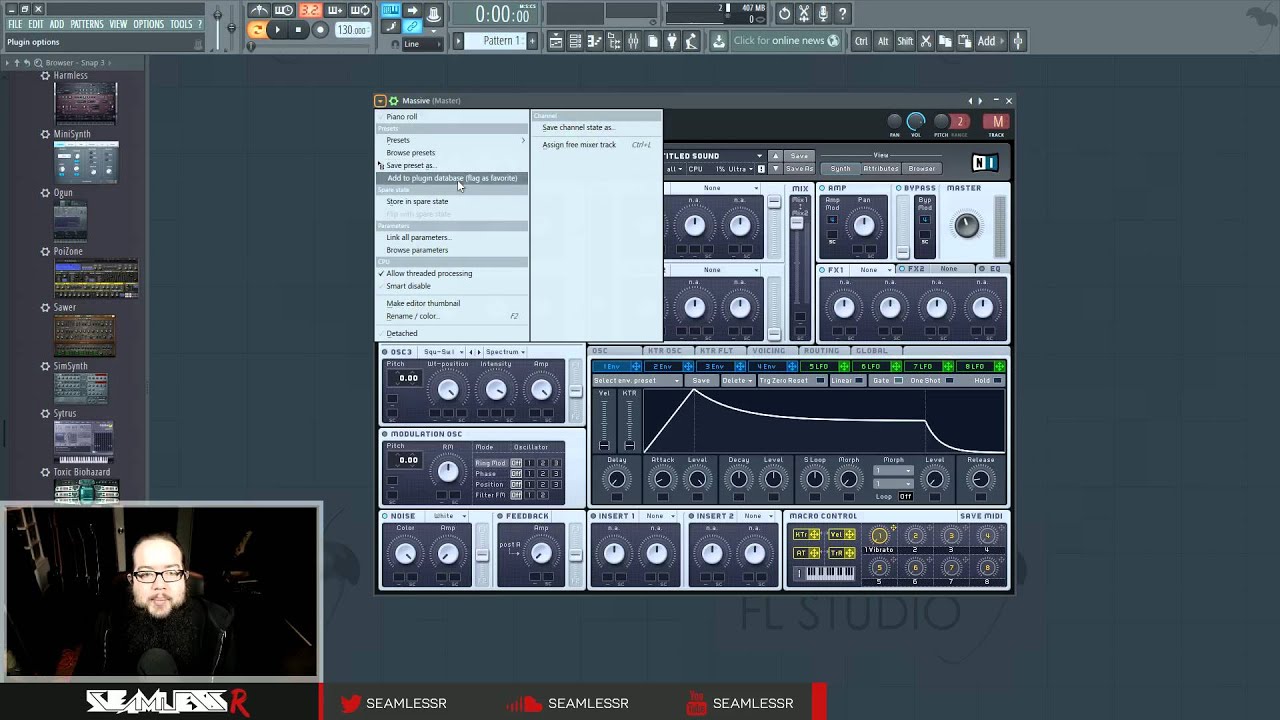Open the Add dropdown in toolbar

[x=990, y=41]
